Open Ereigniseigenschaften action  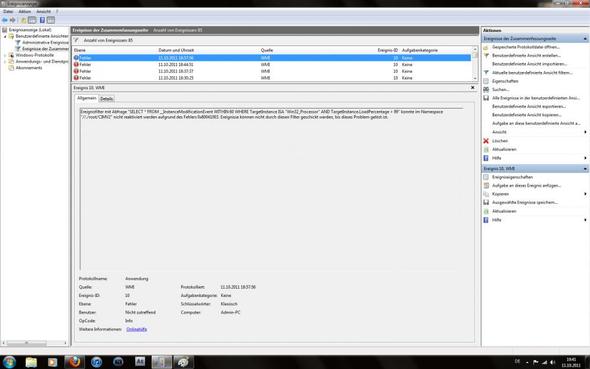pyautogui.click(x=512, y=177)
